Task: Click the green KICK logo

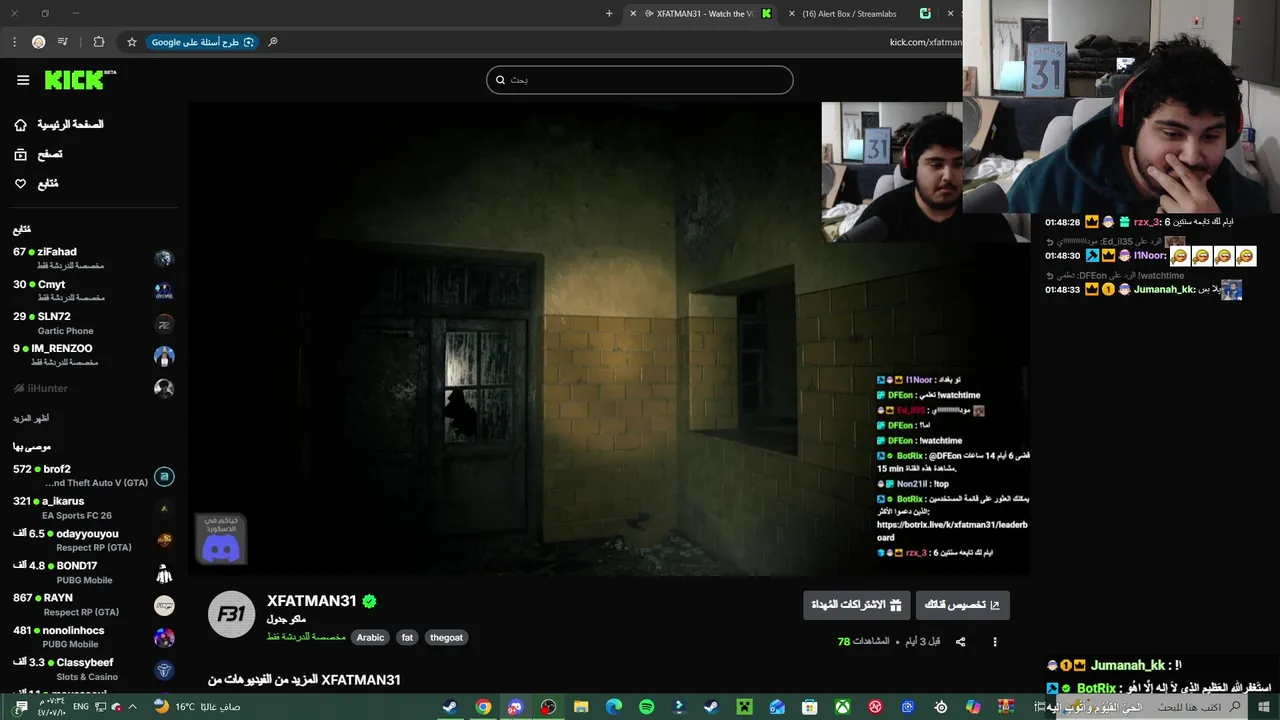Action: (x=80, y=80)
